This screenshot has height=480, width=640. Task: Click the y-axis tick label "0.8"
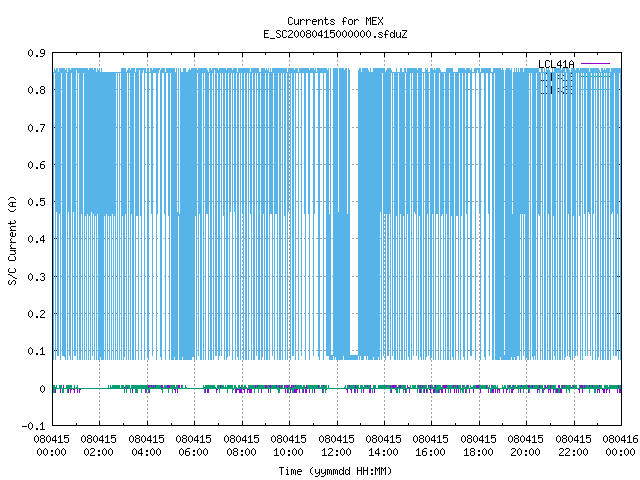pyautogui.click(x=36, y=90)
